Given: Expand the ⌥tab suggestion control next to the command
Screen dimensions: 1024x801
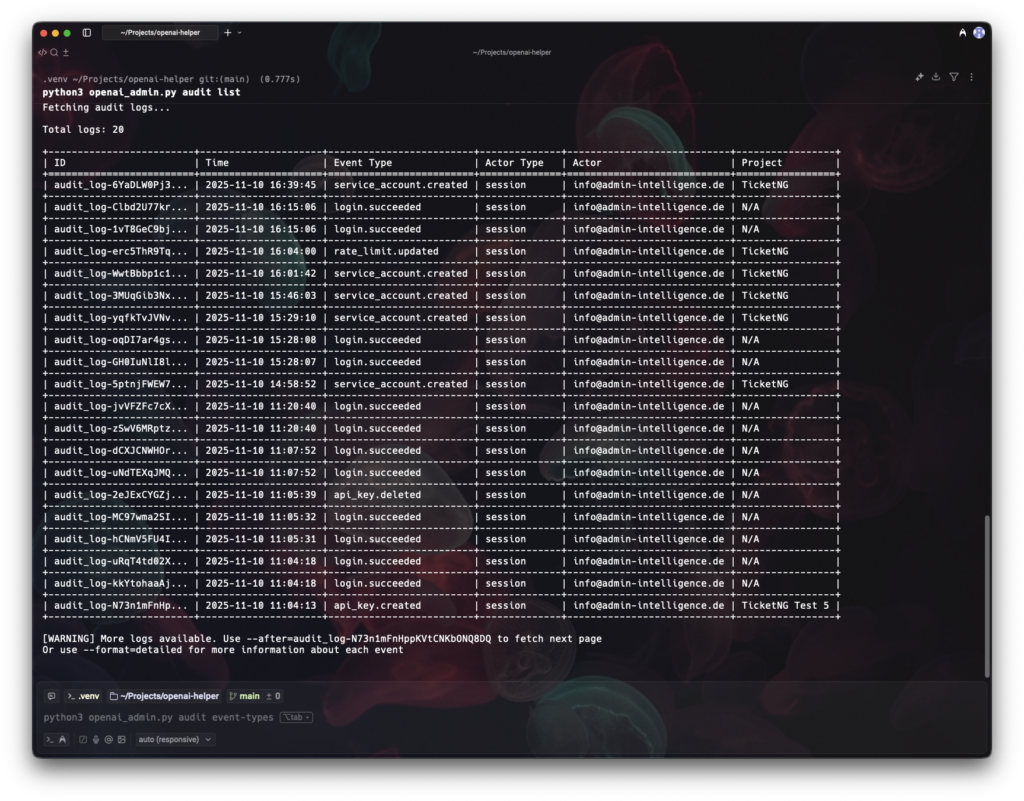Looking at the screenshot, I should pyautogui.click(x=294, y=717).
